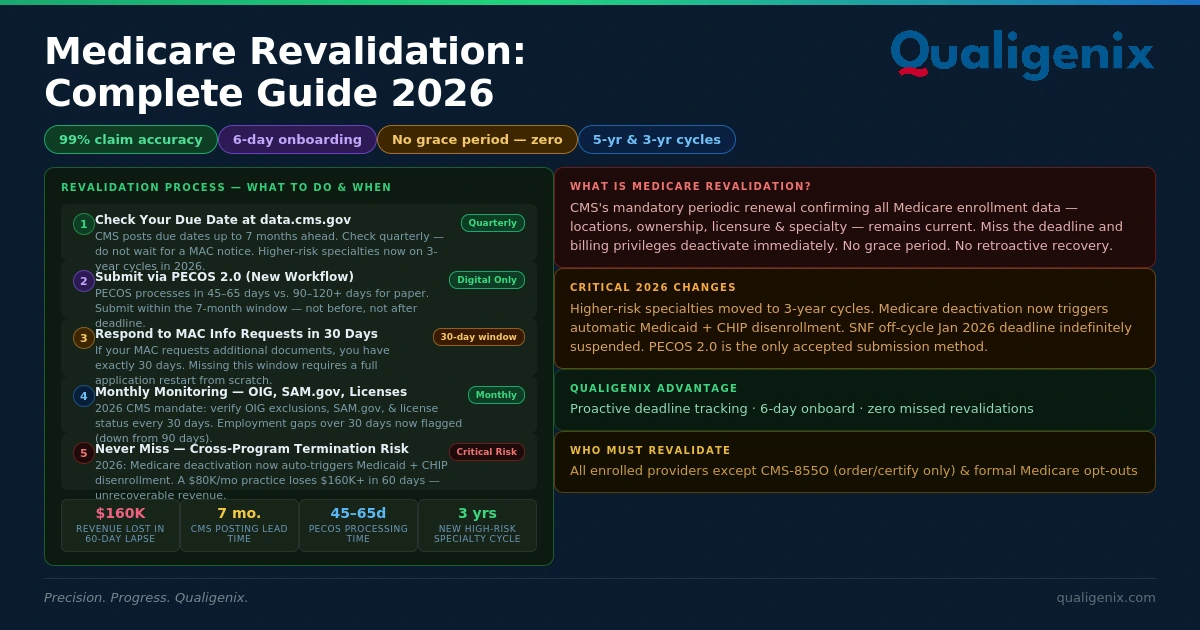The image size is (1200, 630).
Task: Click 'Check Your Due Date at data.cms.gov' heading
Action: [223, 220]
